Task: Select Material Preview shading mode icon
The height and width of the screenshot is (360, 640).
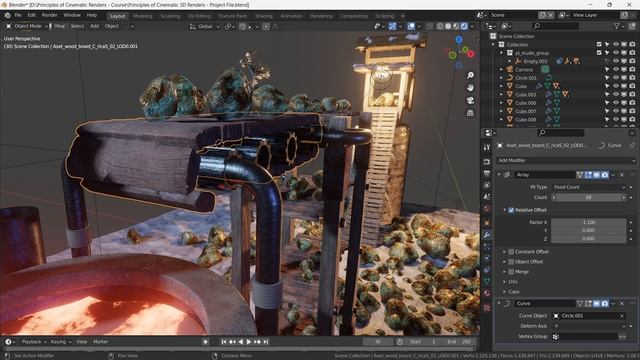Action: tap(456, 26)
